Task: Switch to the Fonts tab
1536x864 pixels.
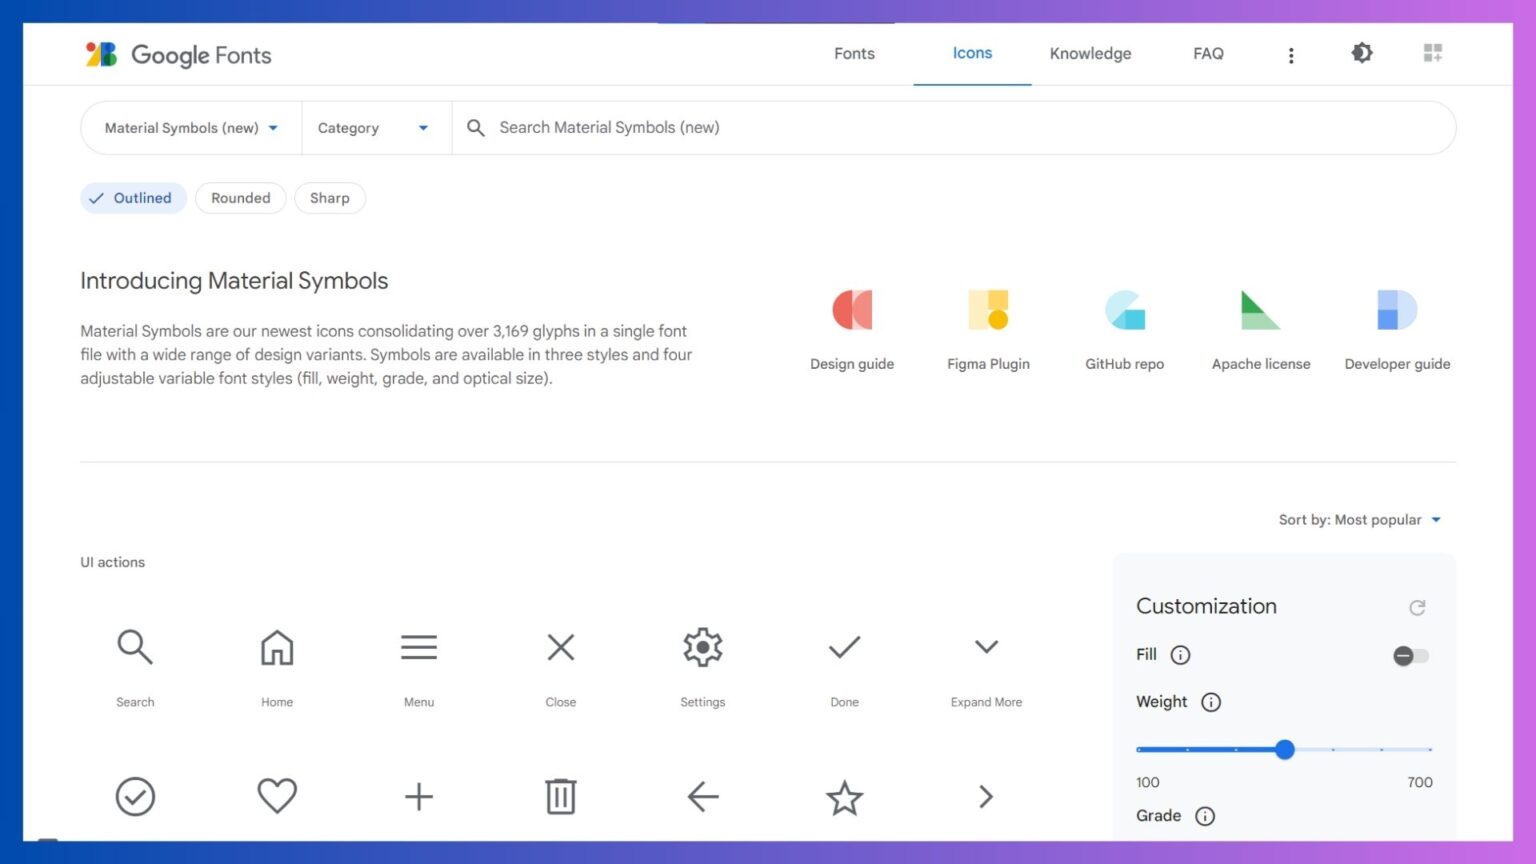Action: pyautogui.click(x=853, y=53)
